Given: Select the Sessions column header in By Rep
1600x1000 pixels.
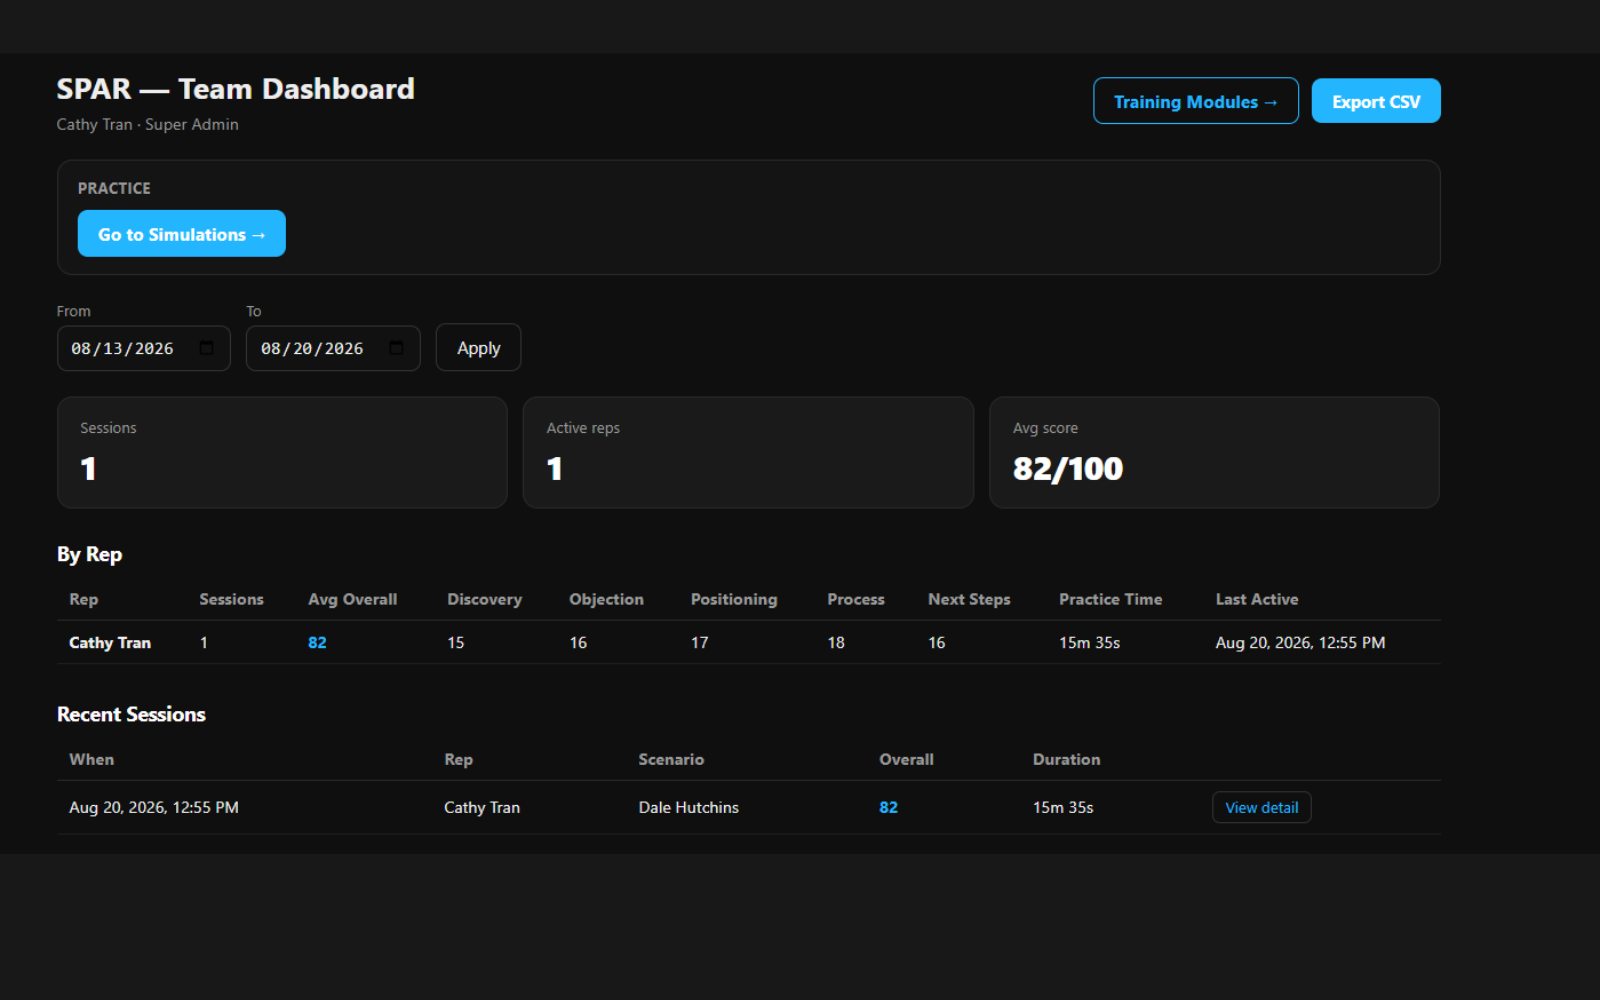Looking at the screenshot, I should pyautogui.click(x=231, y=599).
